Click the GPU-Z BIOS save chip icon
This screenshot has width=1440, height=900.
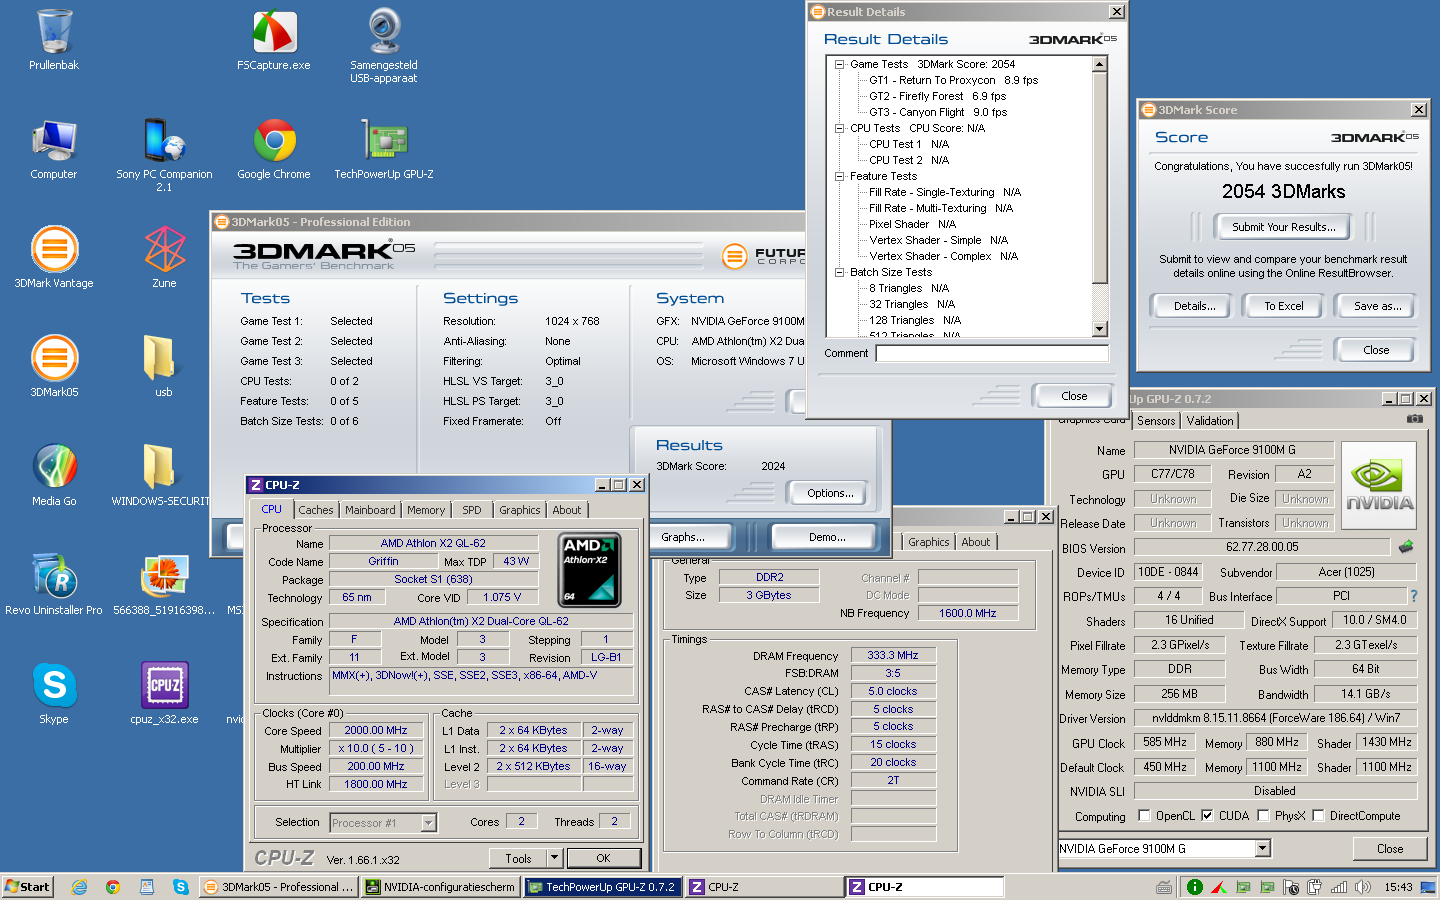[1406, 547]
